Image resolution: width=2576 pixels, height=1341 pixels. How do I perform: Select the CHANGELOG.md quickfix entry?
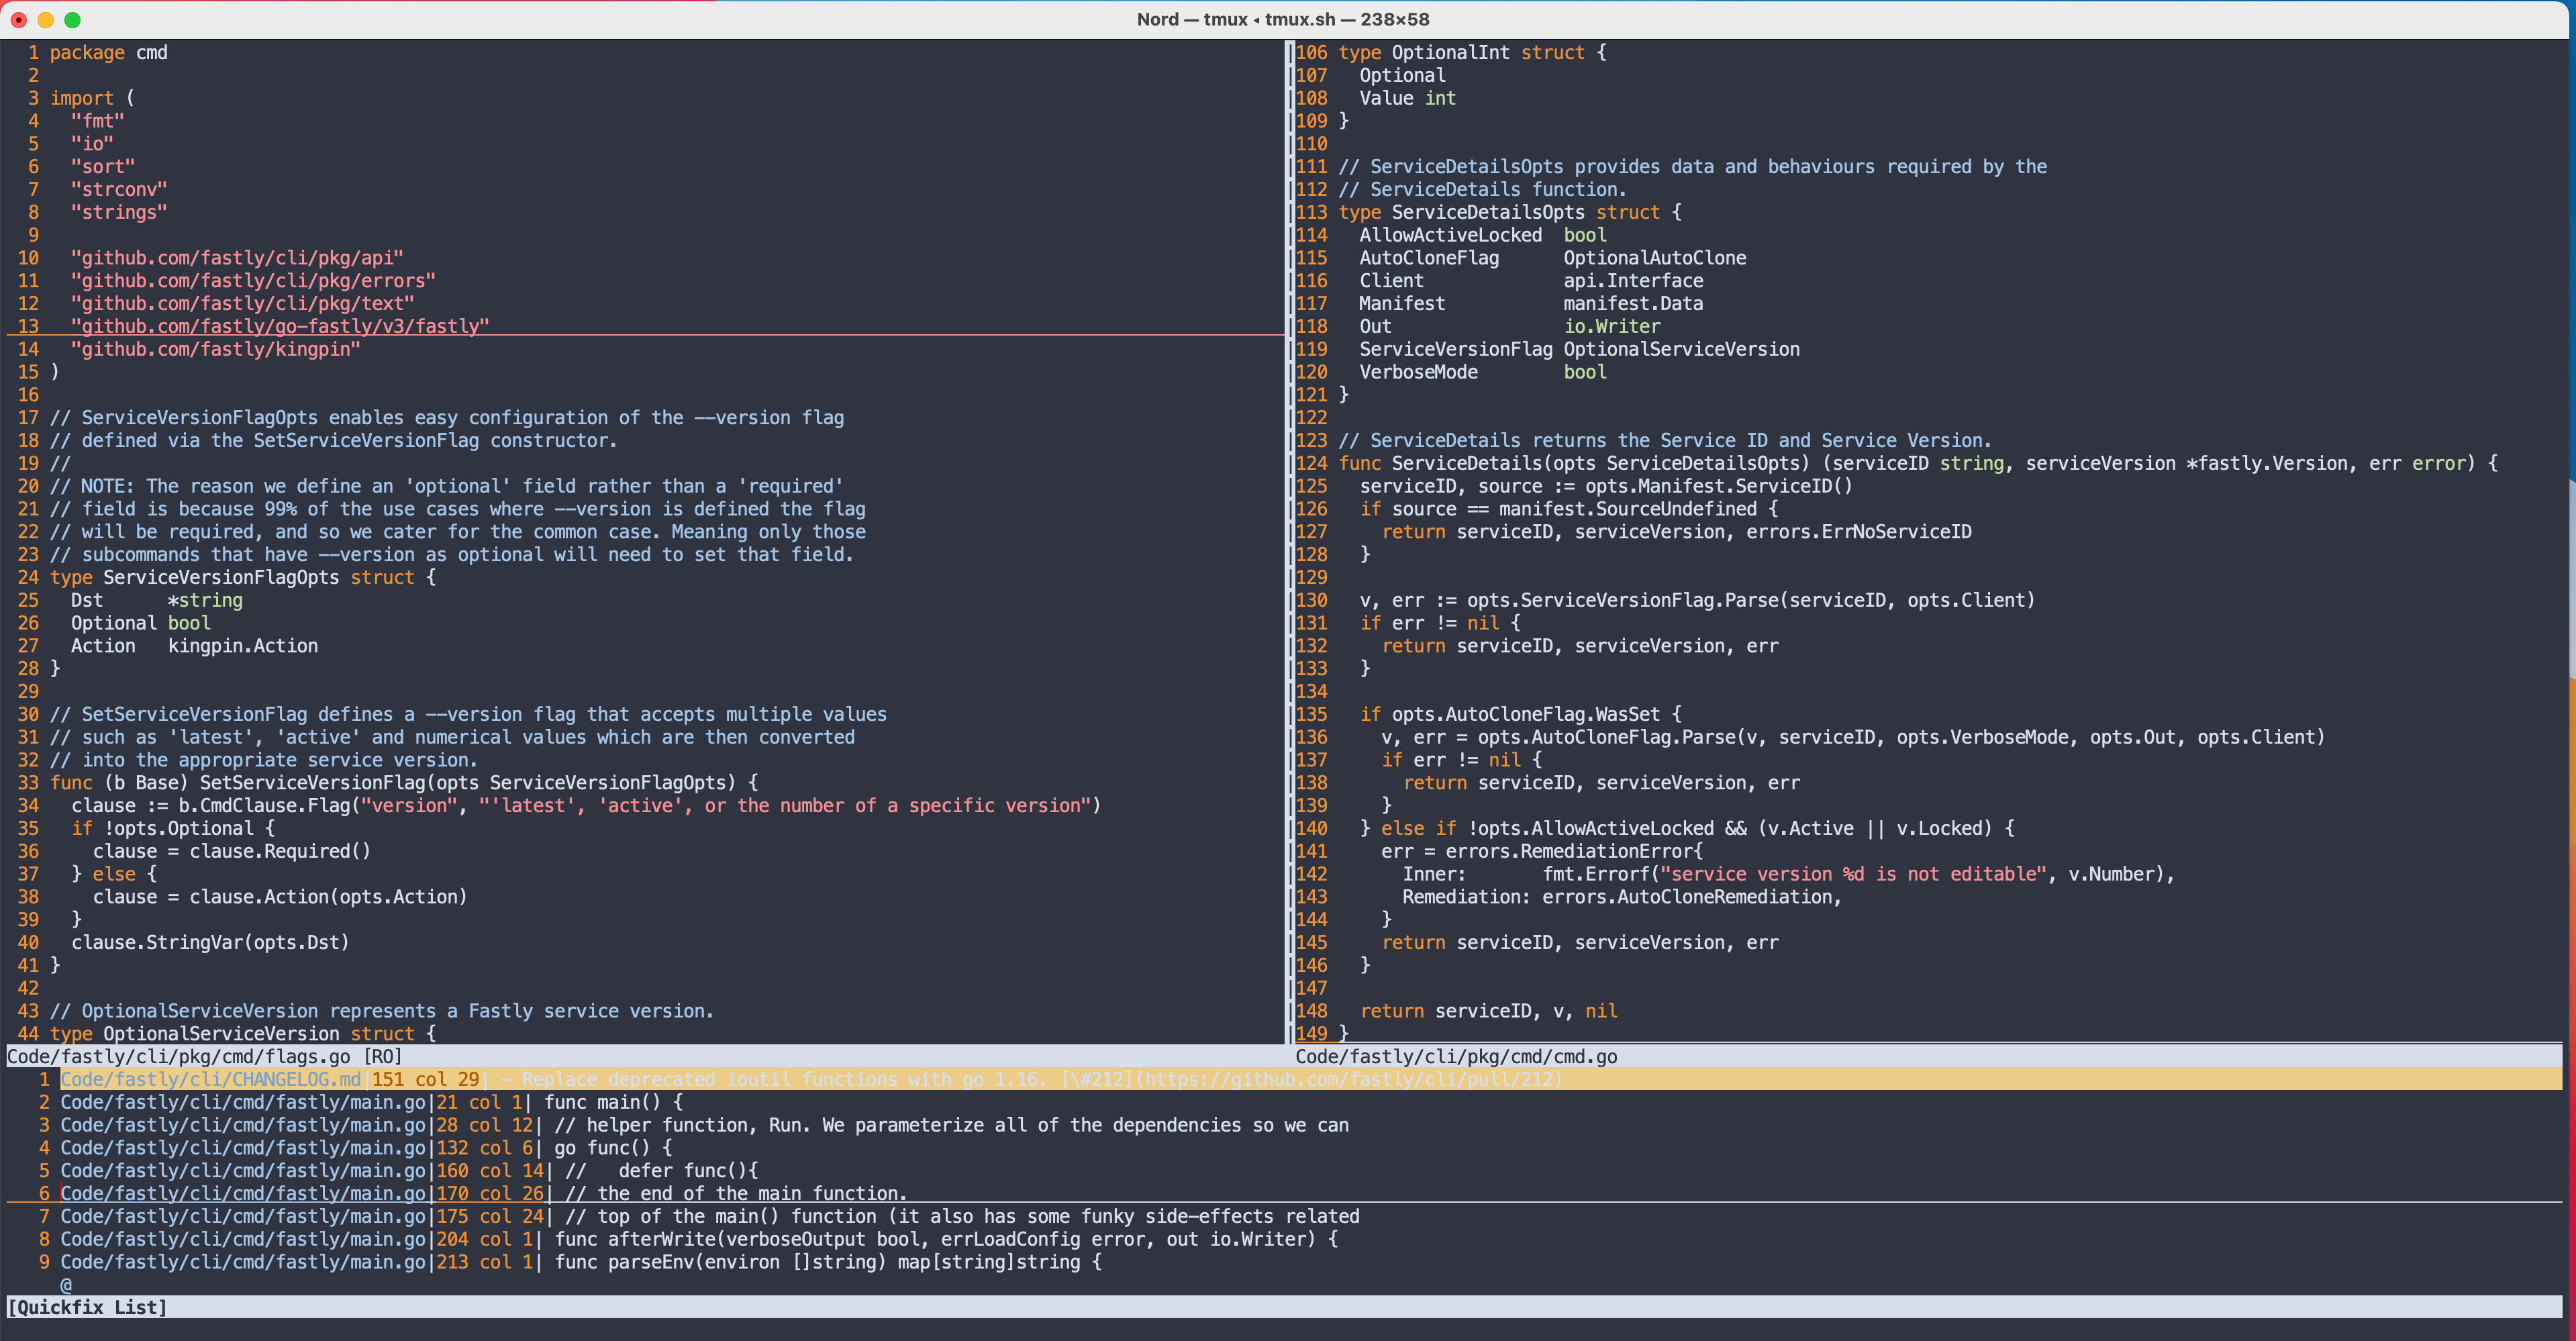(x=210, y=1079)
